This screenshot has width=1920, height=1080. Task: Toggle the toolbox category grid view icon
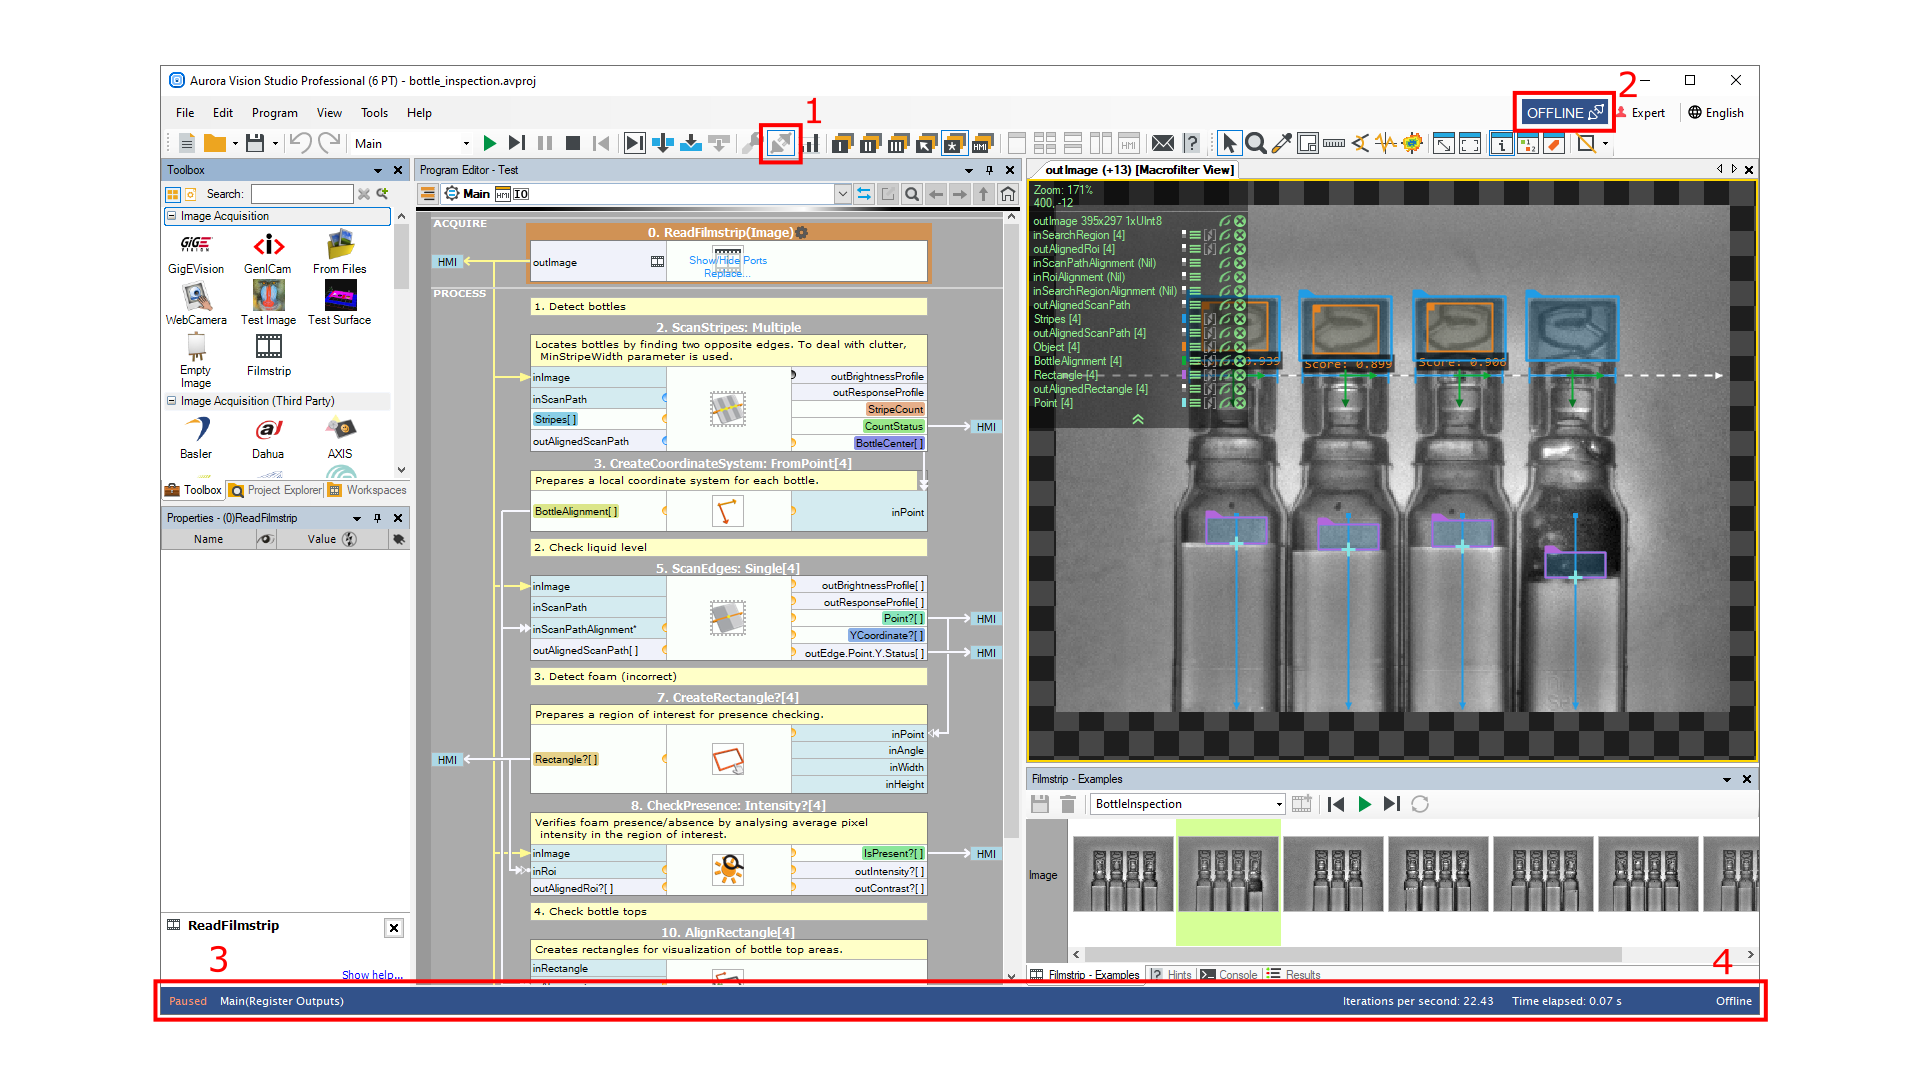pos(173,194)
